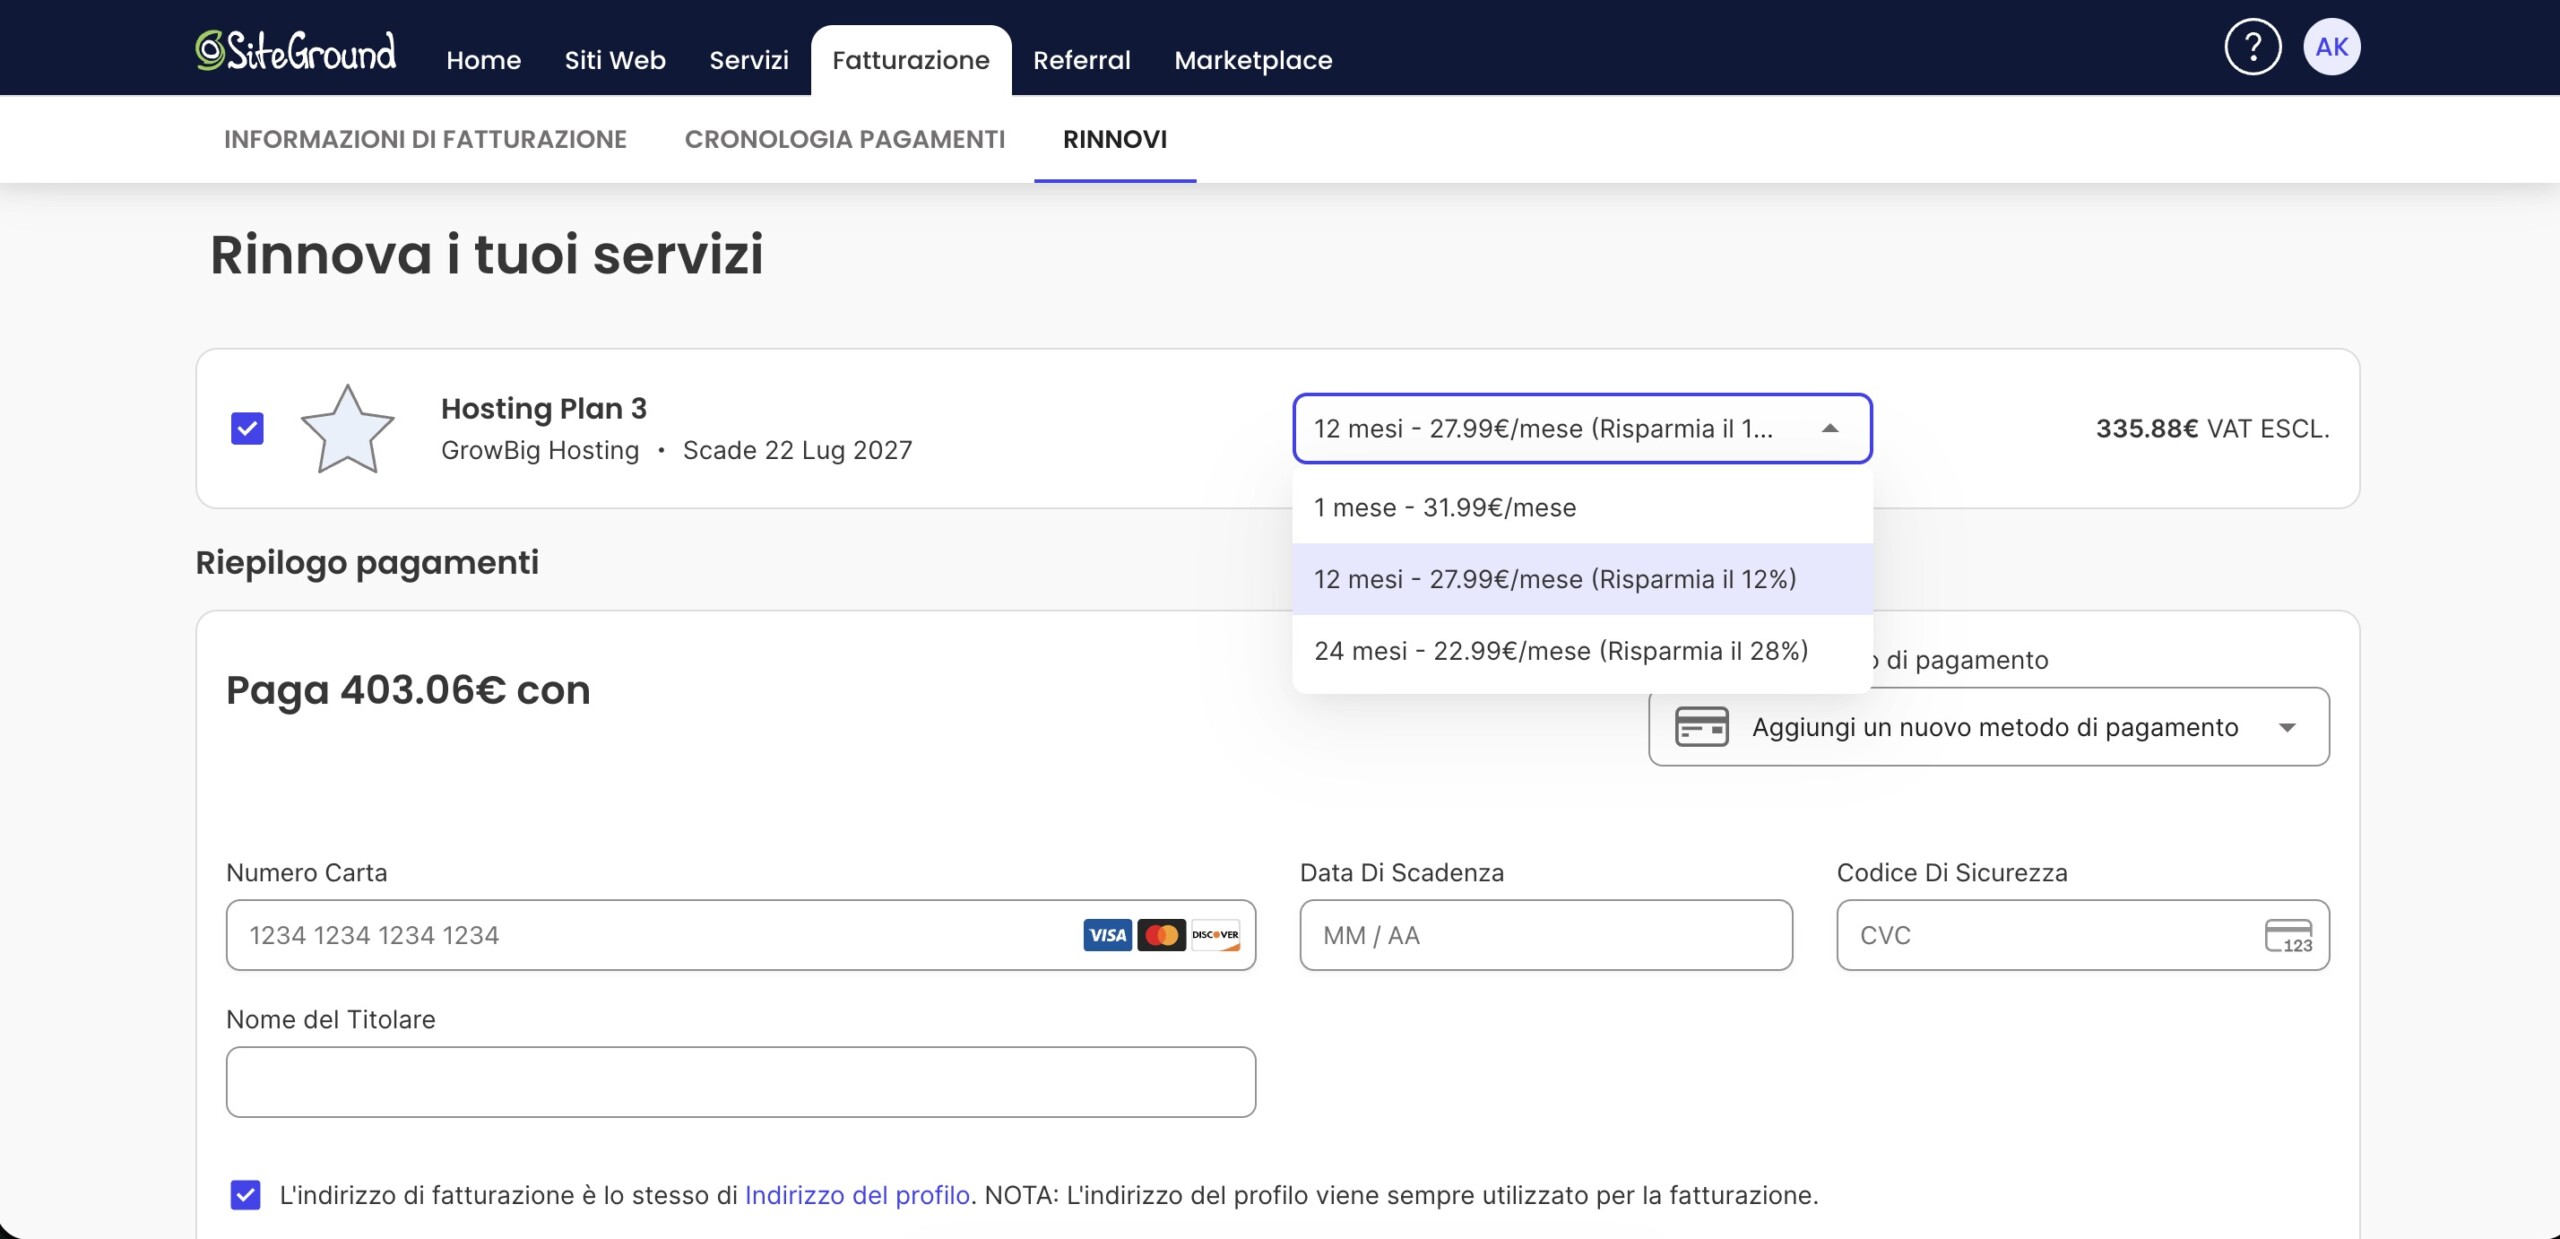
Task: Toggle billing address same as profile checkbox
Action: point(245,1195)
